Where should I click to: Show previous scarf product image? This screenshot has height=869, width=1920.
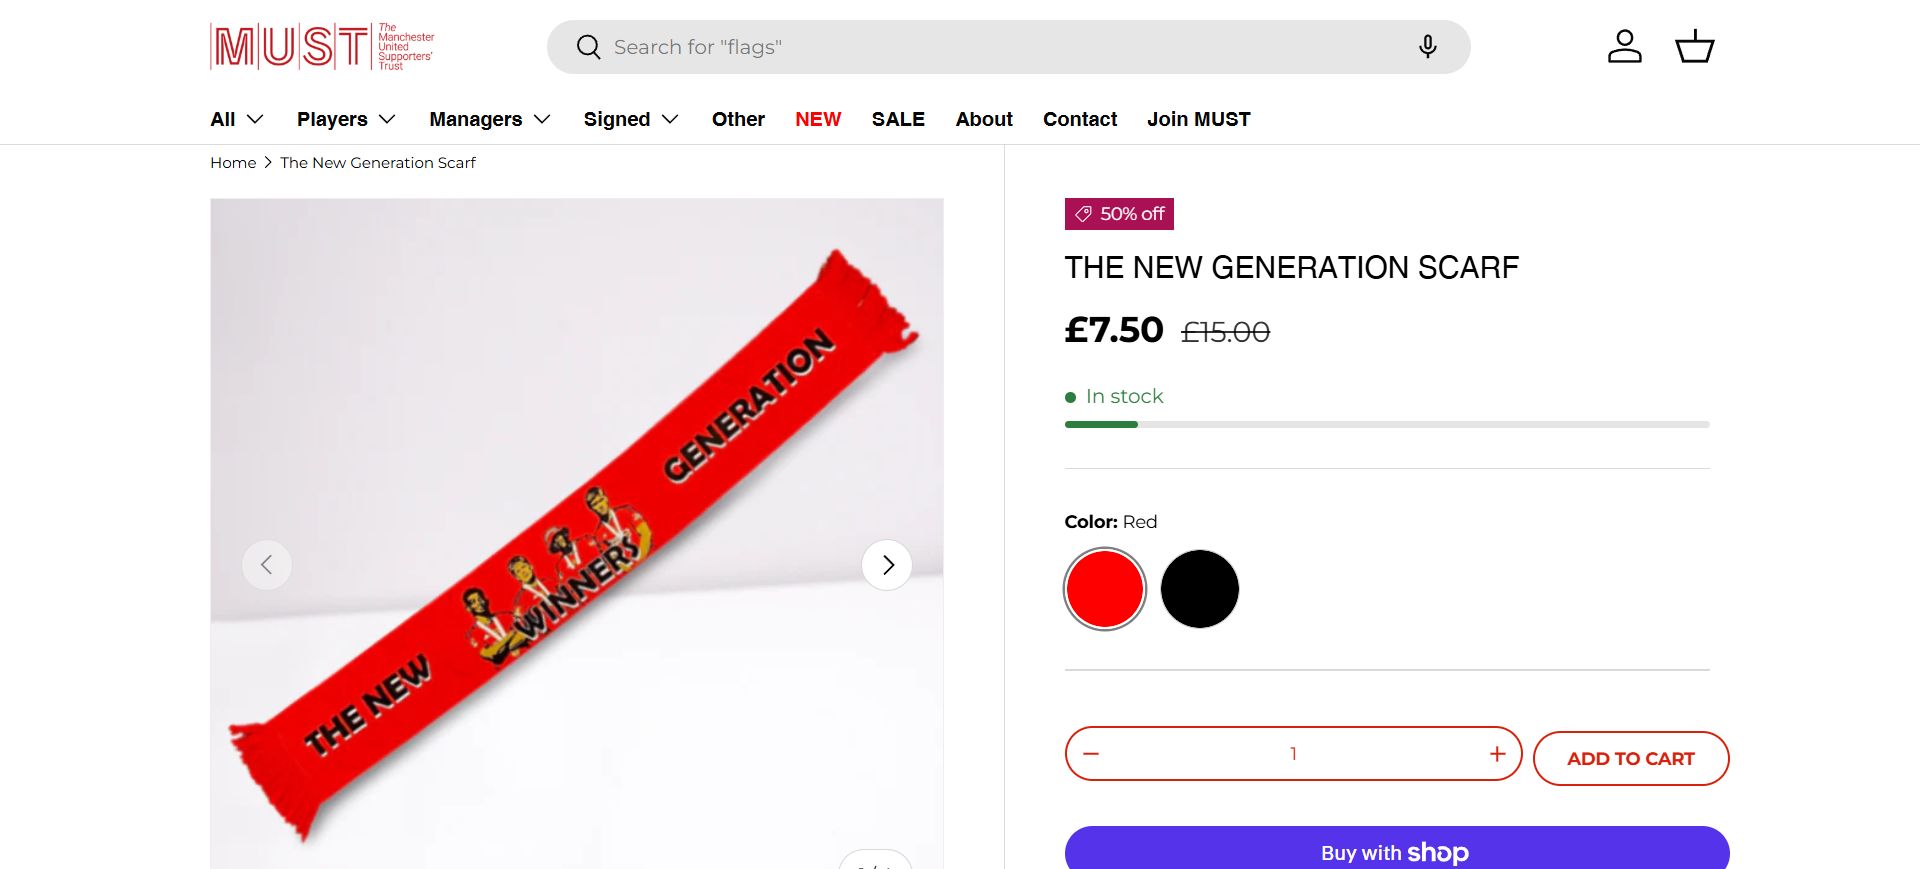click(x=267, y=565)
